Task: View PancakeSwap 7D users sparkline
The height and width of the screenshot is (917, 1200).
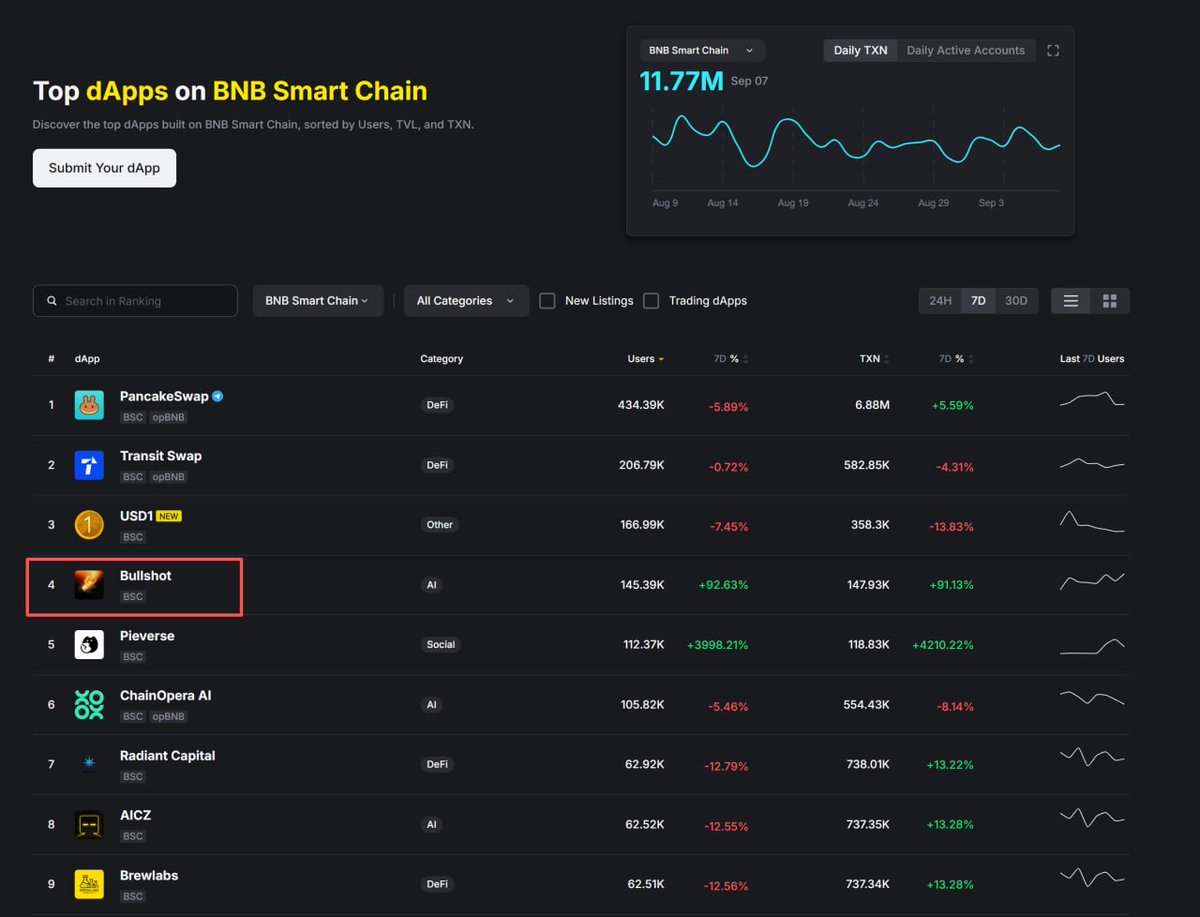Action: [1092, 400]
